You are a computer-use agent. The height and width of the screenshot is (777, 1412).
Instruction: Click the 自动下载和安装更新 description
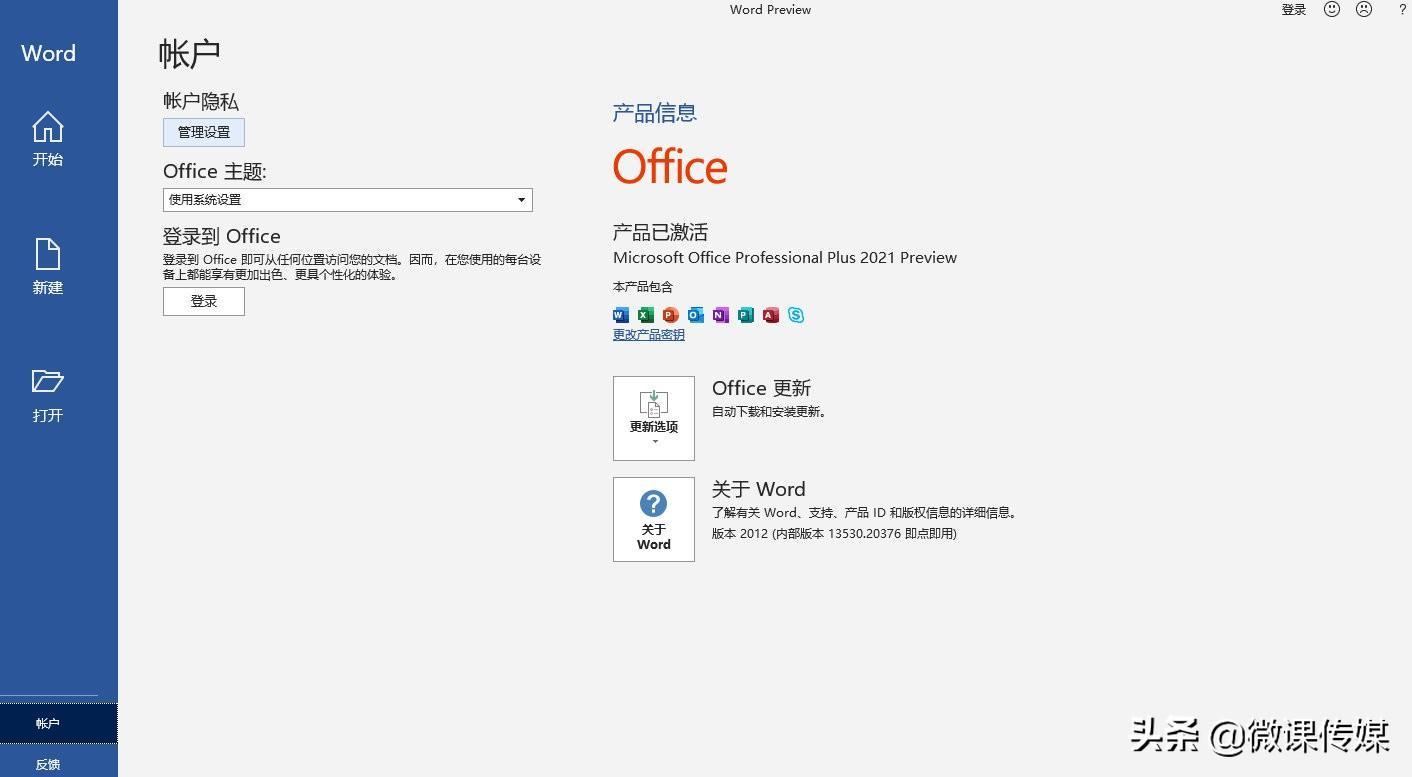pos(769,412)
